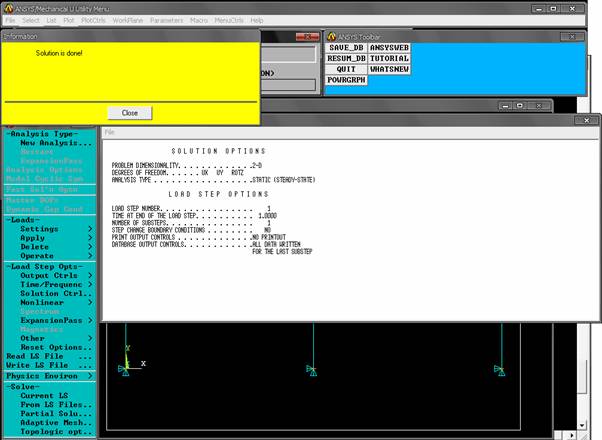Screen dimensions: 602x440
Task: Expand the Time/Frequenc submenu
Action: (56, 285)
